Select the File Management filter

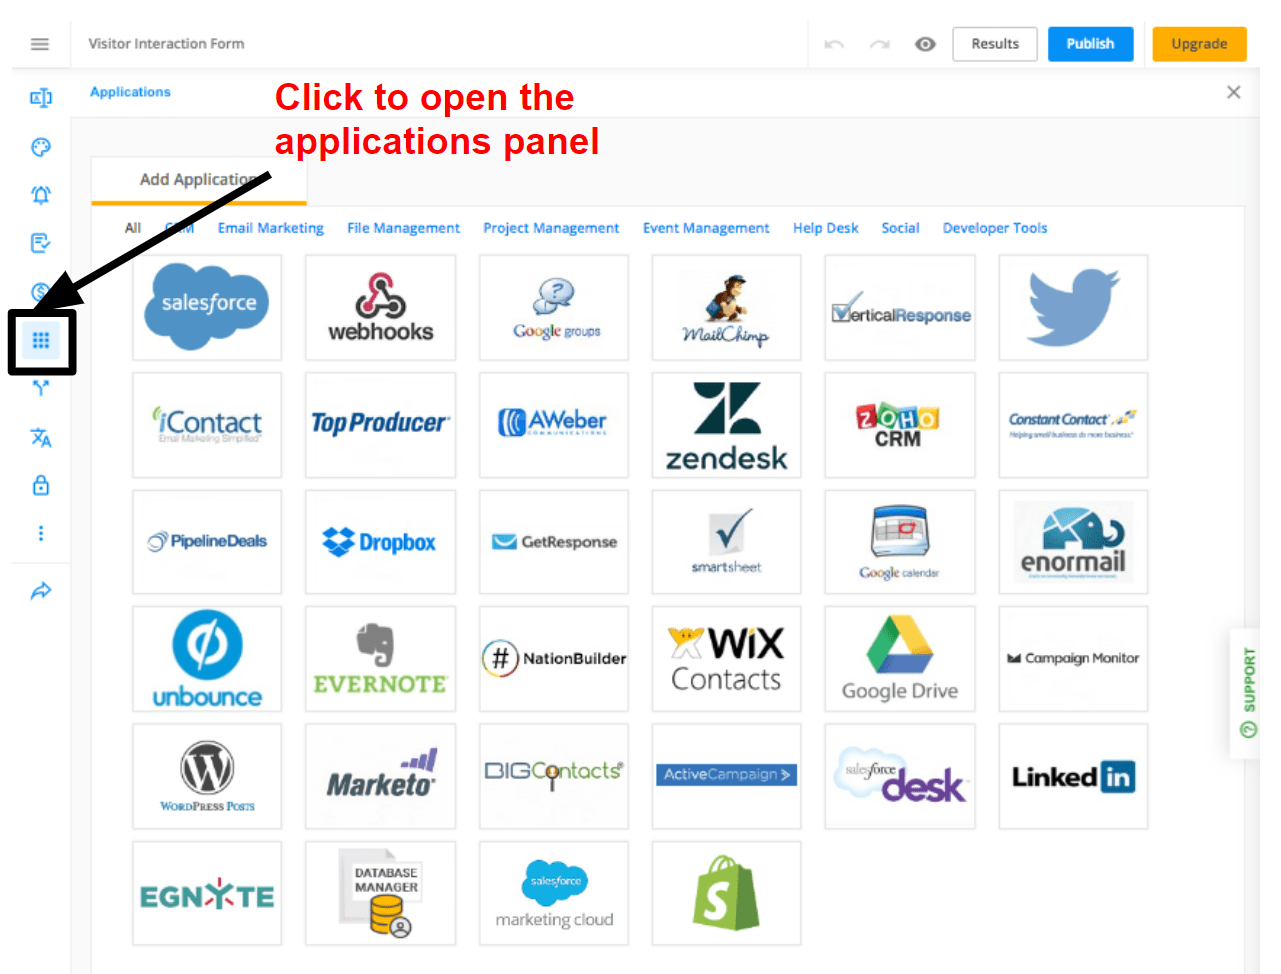click(x=403, y=228)
